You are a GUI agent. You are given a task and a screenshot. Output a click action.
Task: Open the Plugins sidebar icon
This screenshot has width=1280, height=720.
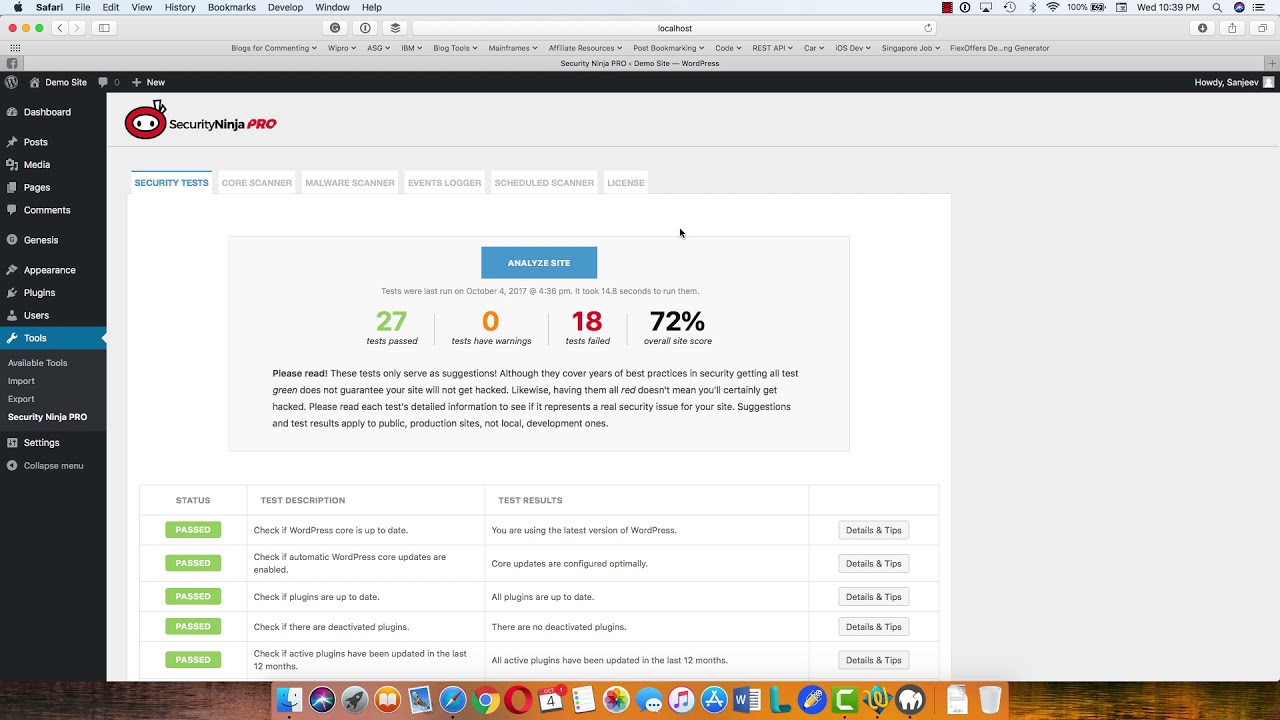pyautogui.click(x=14, y=292)
